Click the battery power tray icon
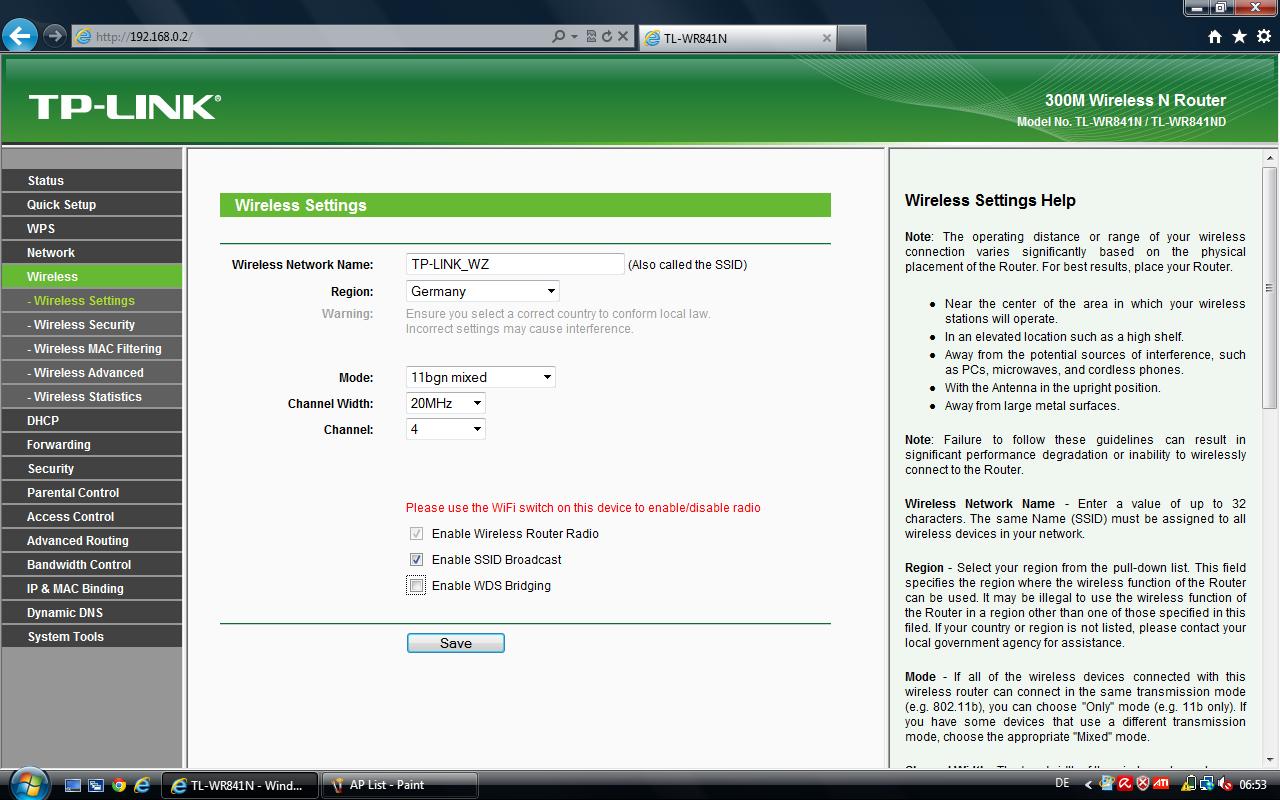The image size is (1280, 800). (x=1190, y=784)
